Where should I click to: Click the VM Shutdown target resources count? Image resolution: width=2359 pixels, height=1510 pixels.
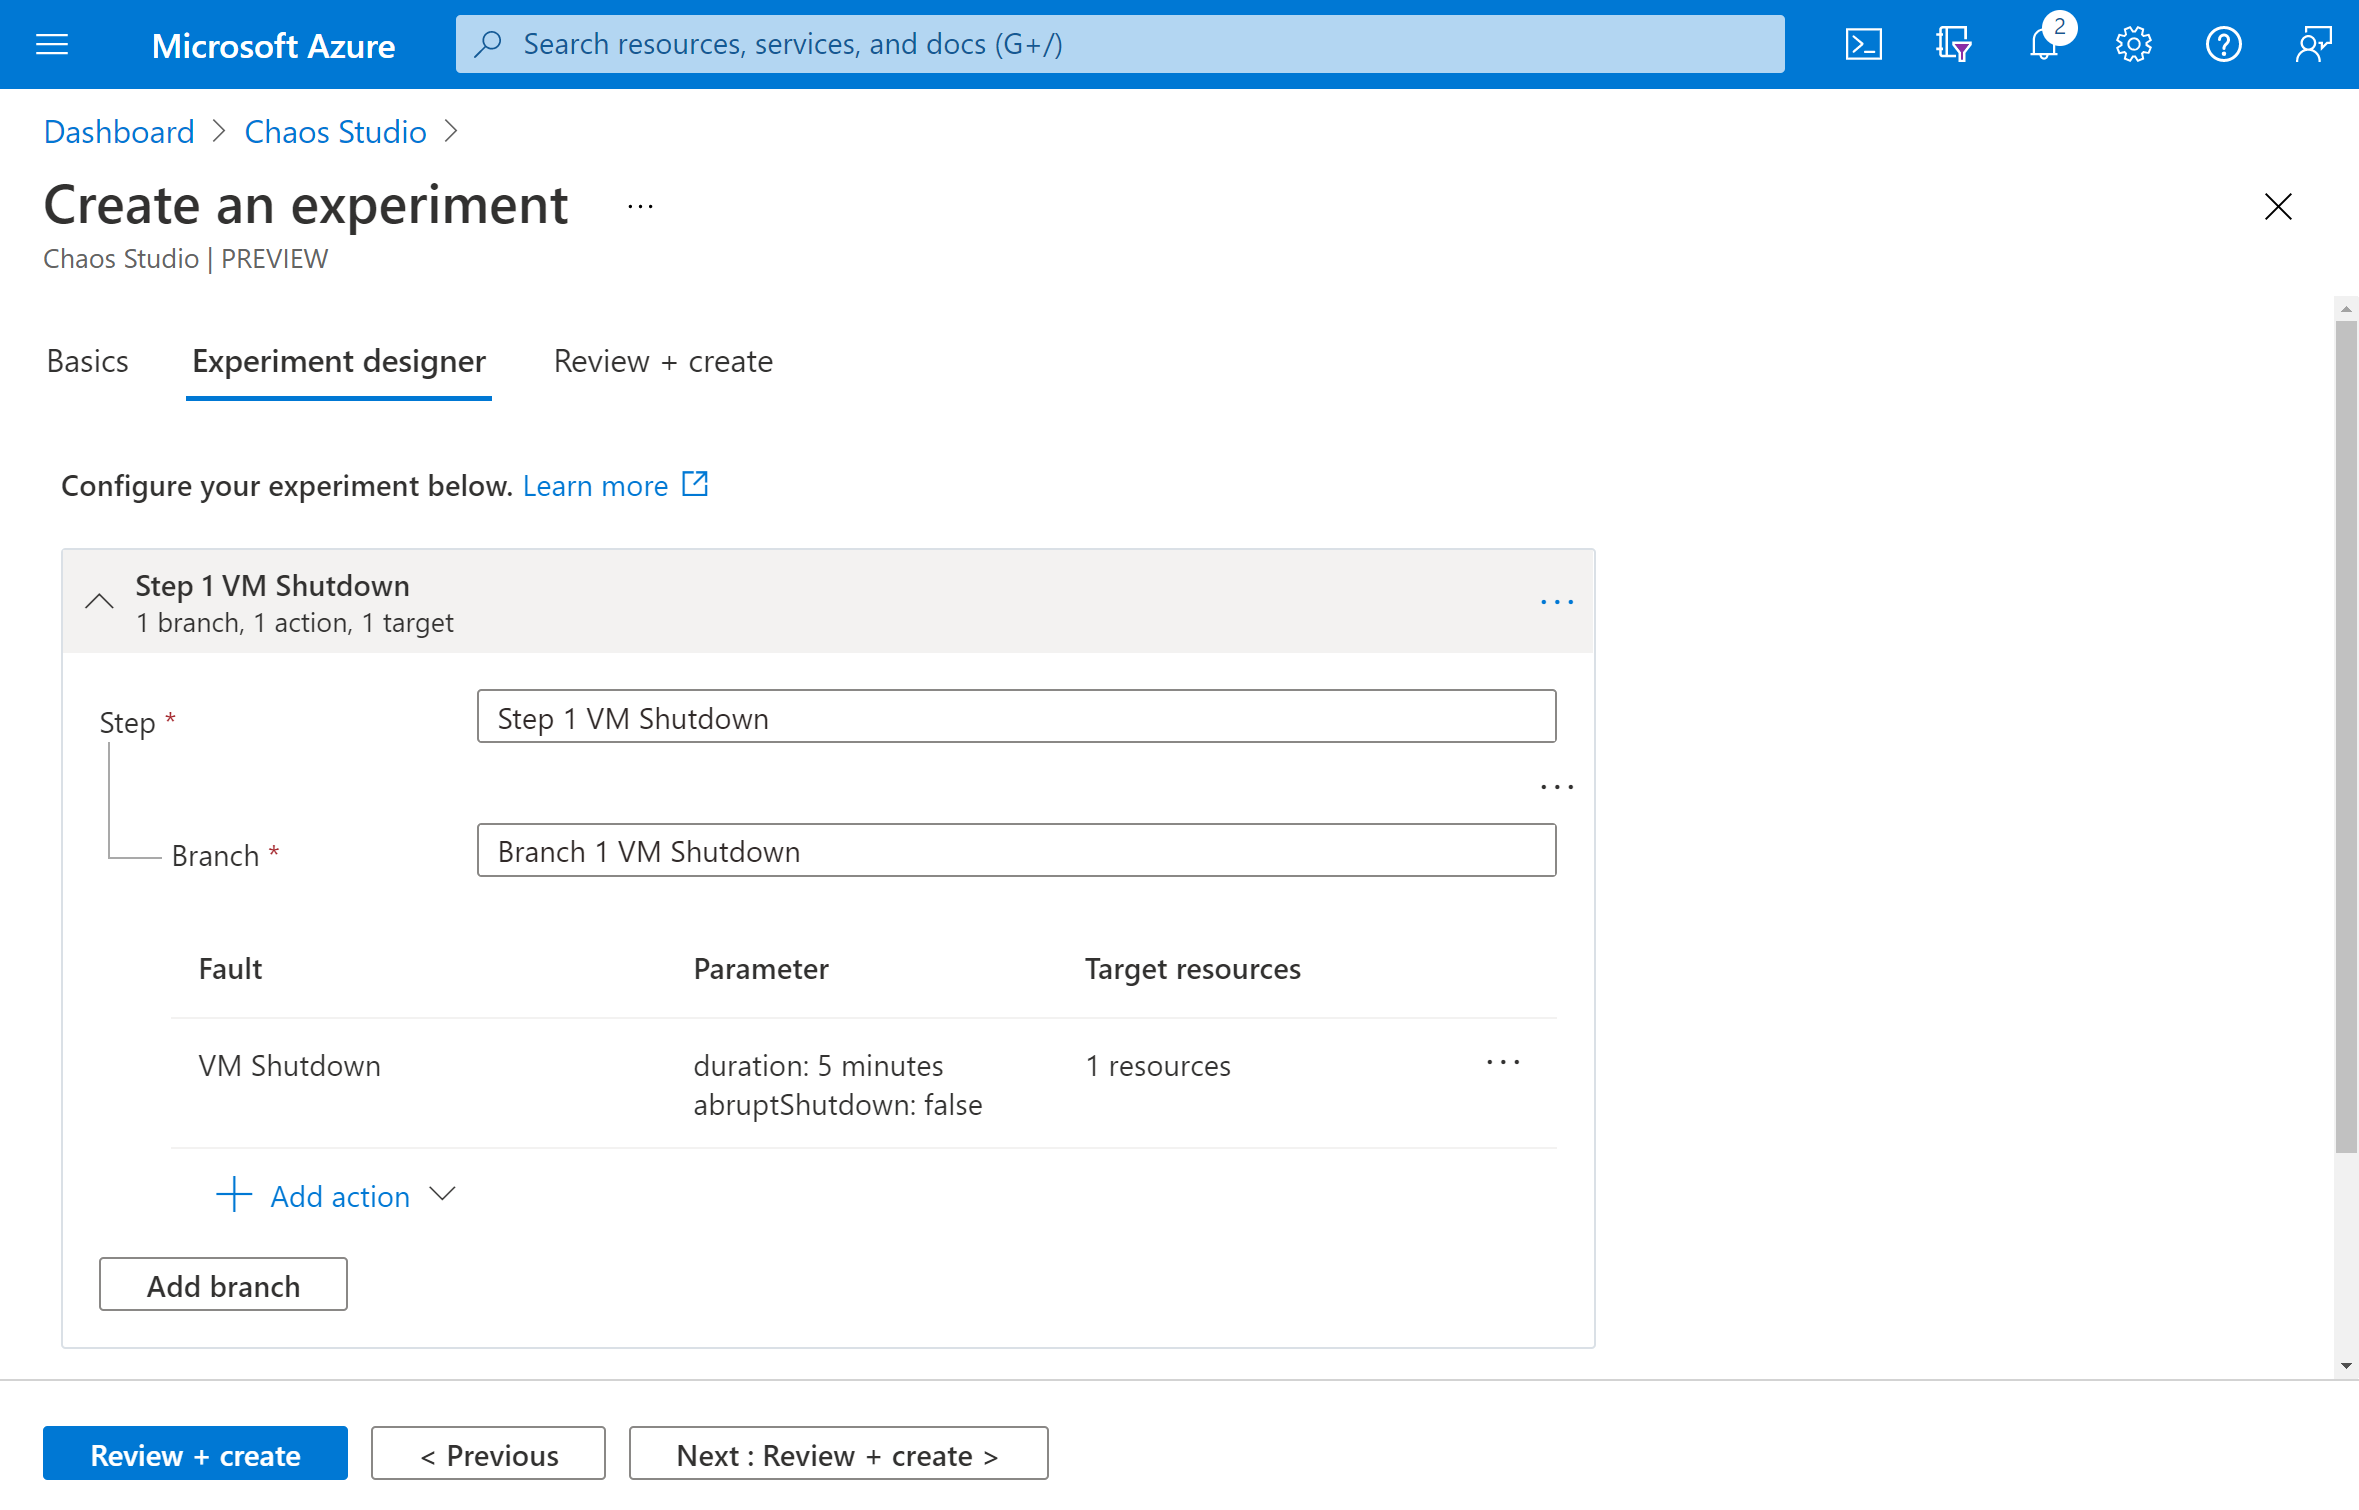1155,1063
